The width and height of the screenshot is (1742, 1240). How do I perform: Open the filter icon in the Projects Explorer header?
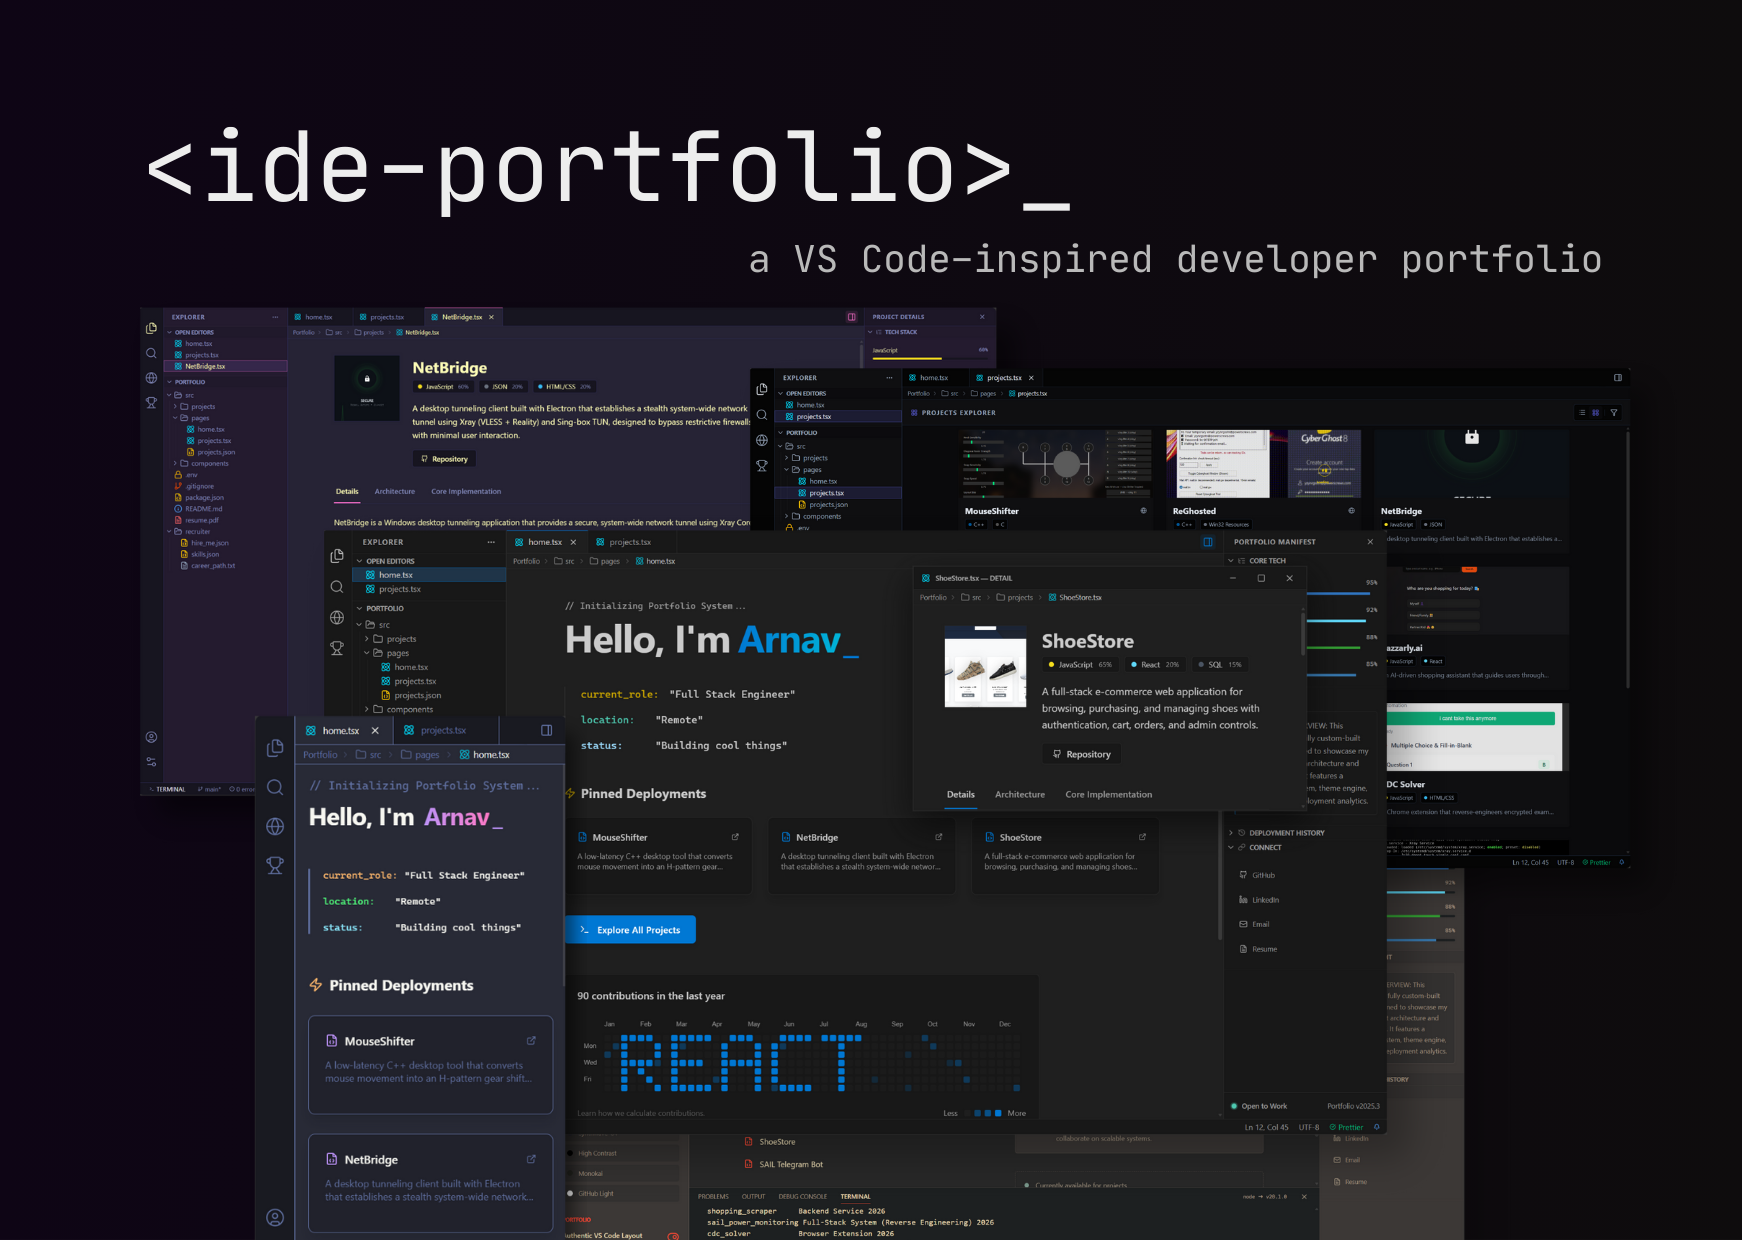click(1614, 412)
